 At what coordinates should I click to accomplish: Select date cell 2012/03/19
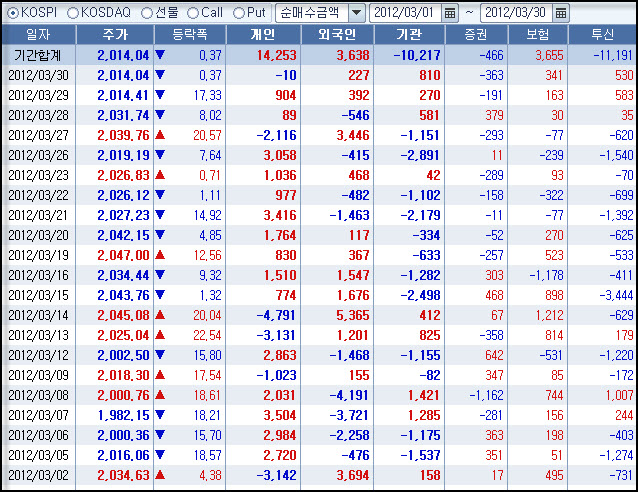tap(38, 255)
